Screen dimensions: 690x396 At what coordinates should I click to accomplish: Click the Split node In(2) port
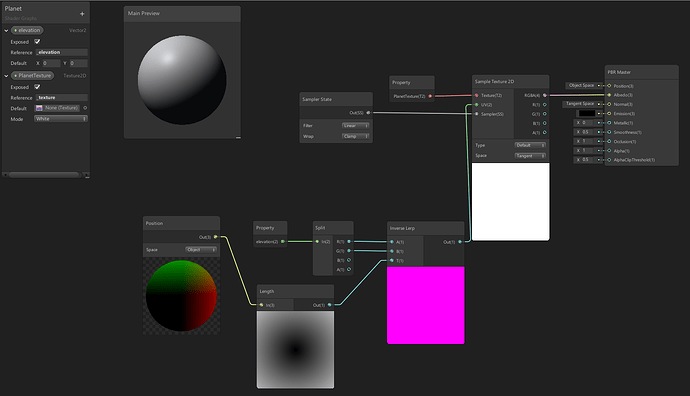[x=317, y=242]
